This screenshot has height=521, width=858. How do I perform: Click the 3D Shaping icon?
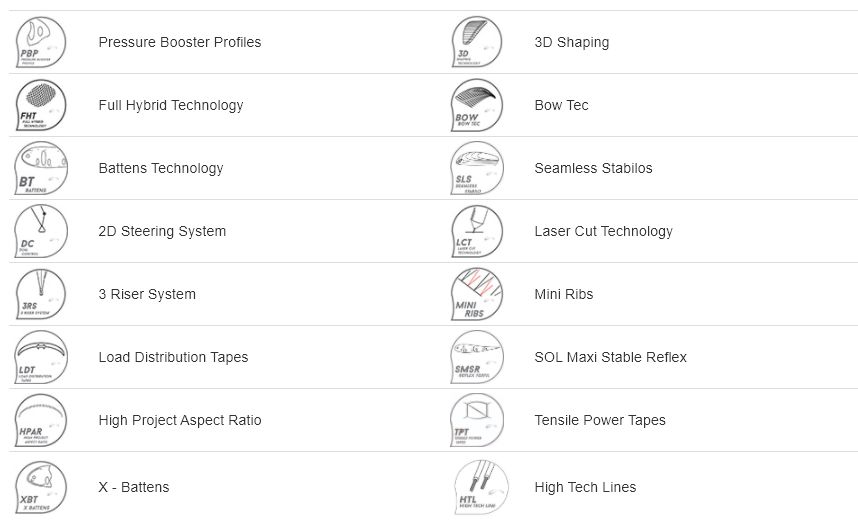[x=477, y=42]
